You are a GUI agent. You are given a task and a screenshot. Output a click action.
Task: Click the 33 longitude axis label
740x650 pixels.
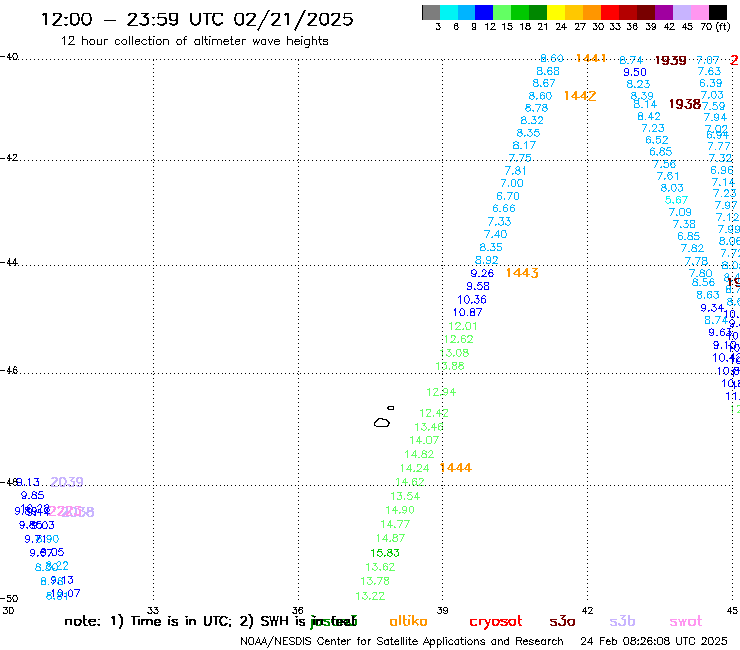tap(153, 610)
